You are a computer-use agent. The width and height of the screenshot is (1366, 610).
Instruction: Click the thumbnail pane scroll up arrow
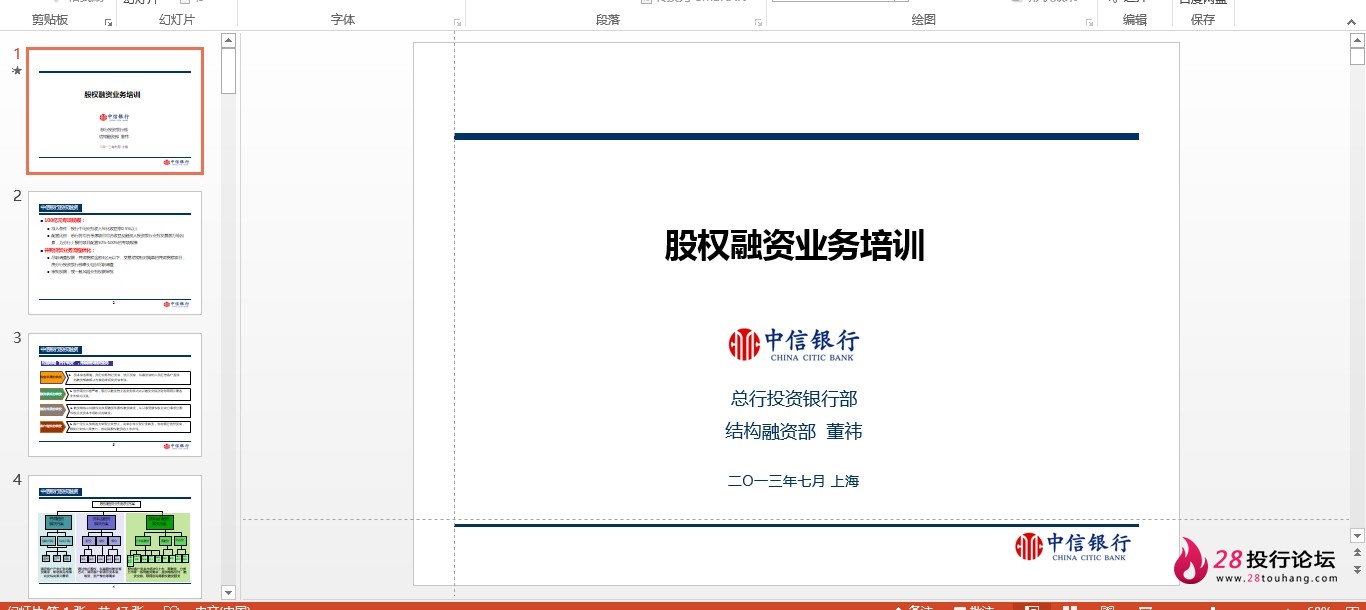click(x=228, y=41)
